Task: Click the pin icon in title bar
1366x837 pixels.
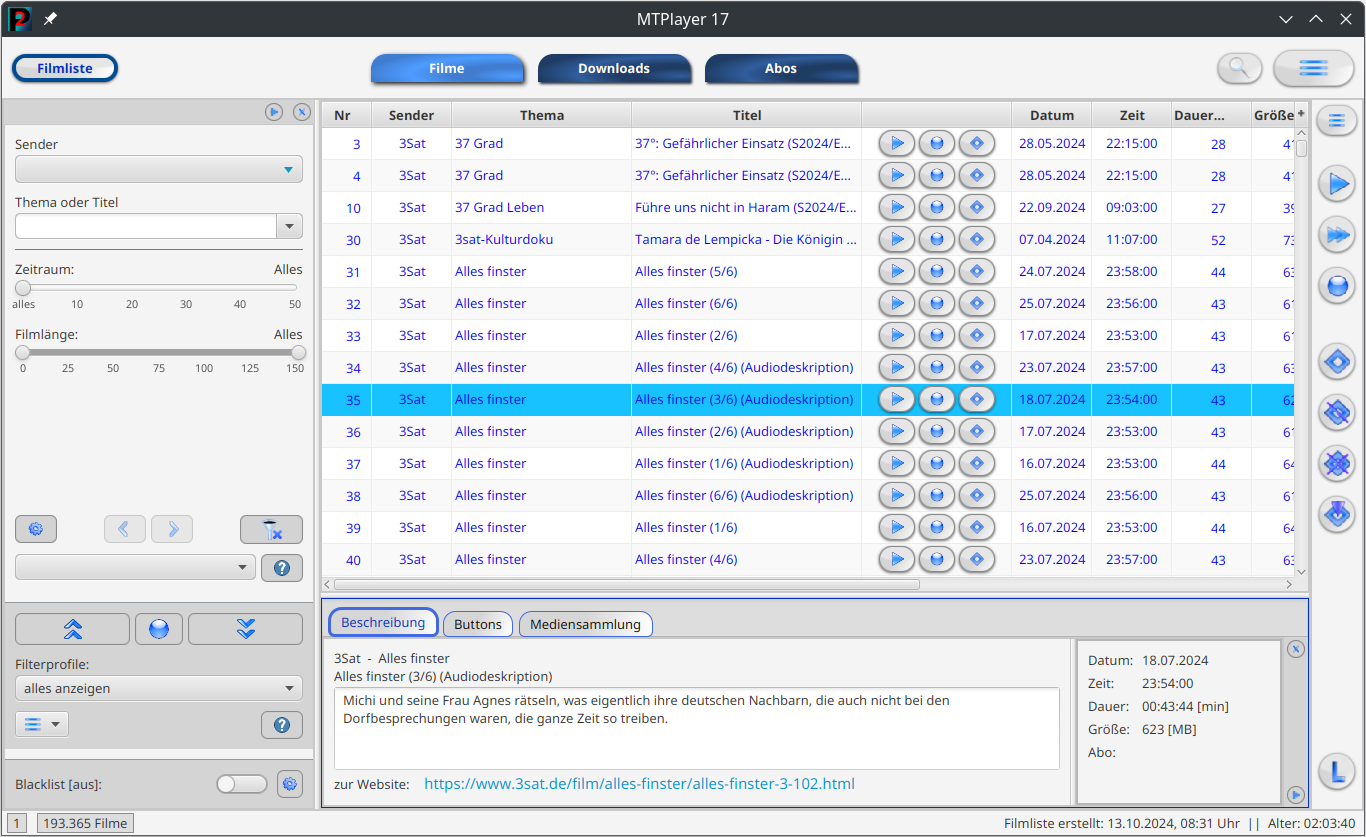Action: (50, 19)
